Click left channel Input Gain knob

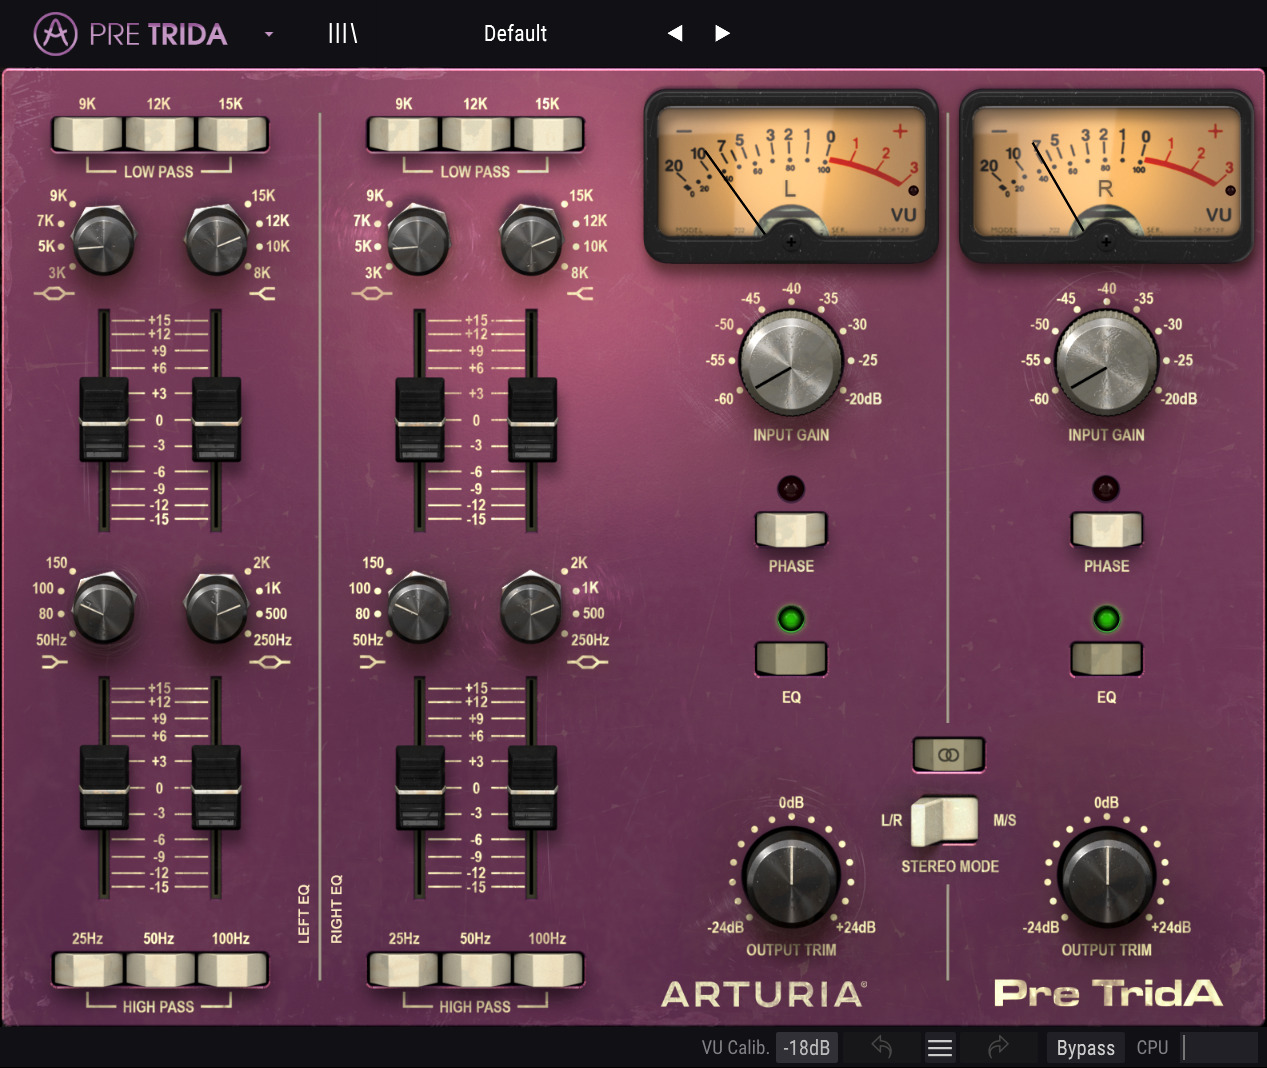[791, 362]
